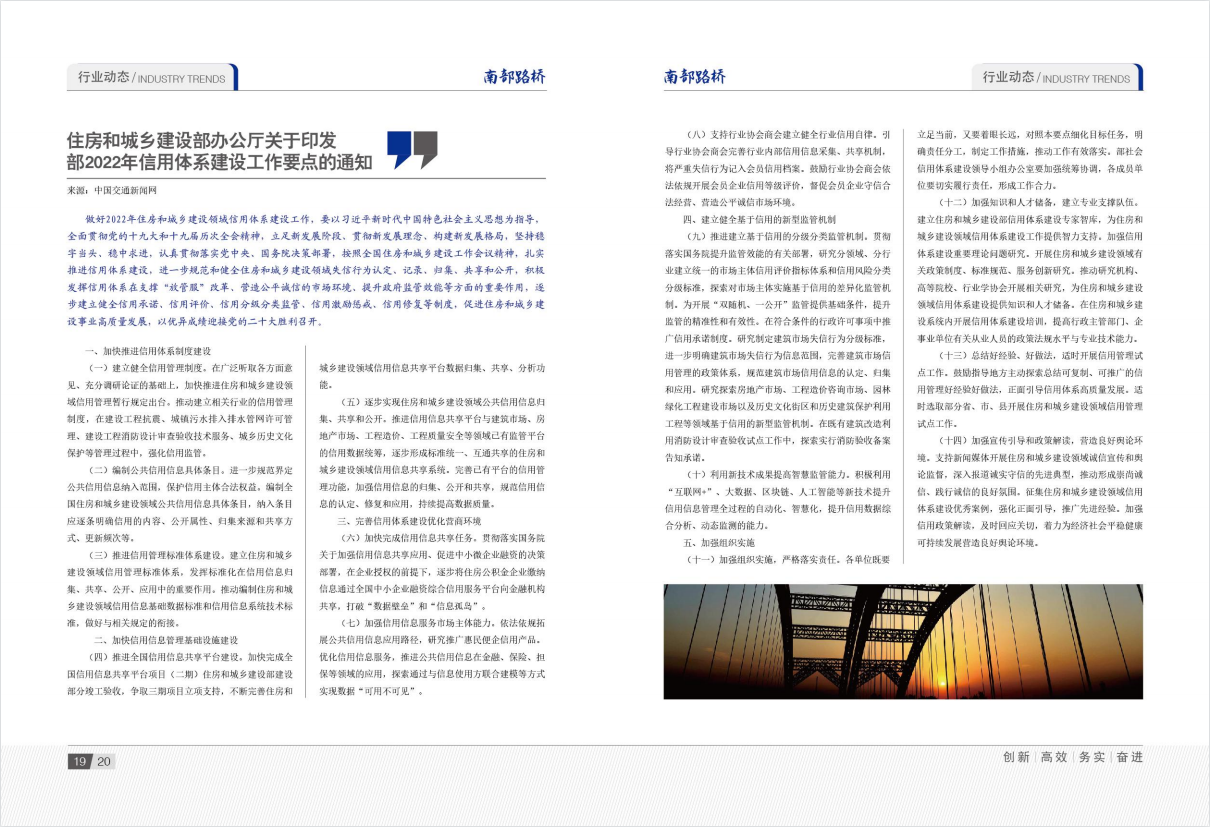Click section heading 五、加强组织实施

(721, 542)
